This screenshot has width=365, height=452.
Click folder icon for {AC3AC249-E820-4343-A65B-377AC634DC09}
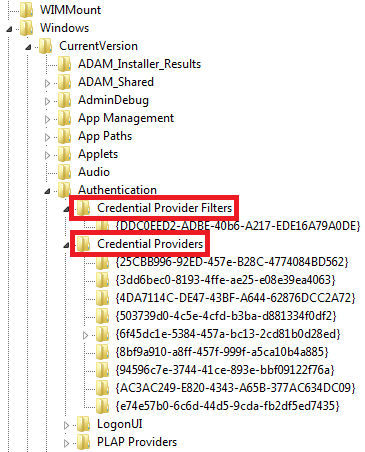tap(103, 388)
